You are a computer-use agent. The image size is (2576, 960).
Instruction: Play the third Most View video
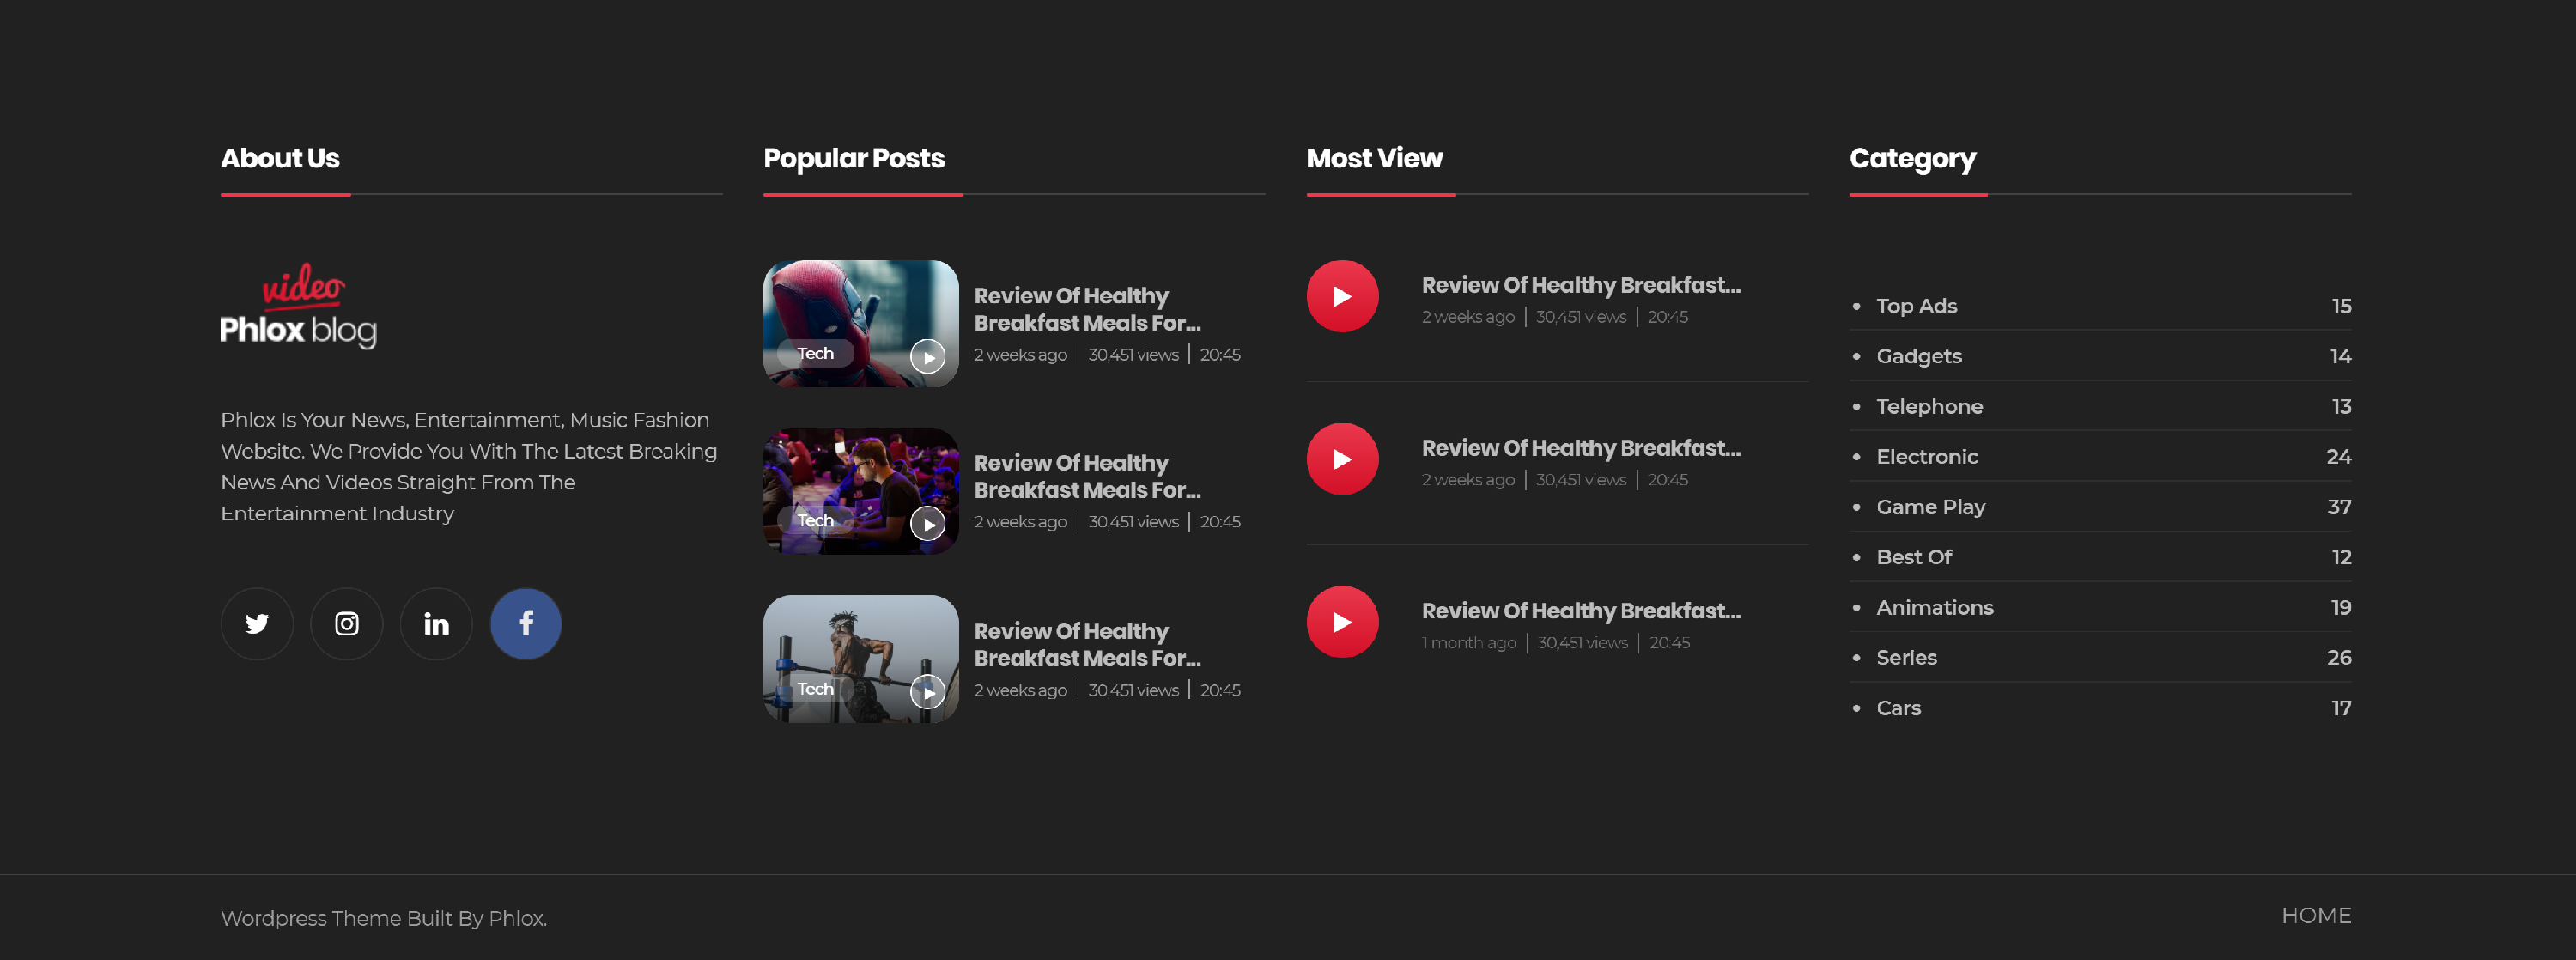click(1342, 621)
